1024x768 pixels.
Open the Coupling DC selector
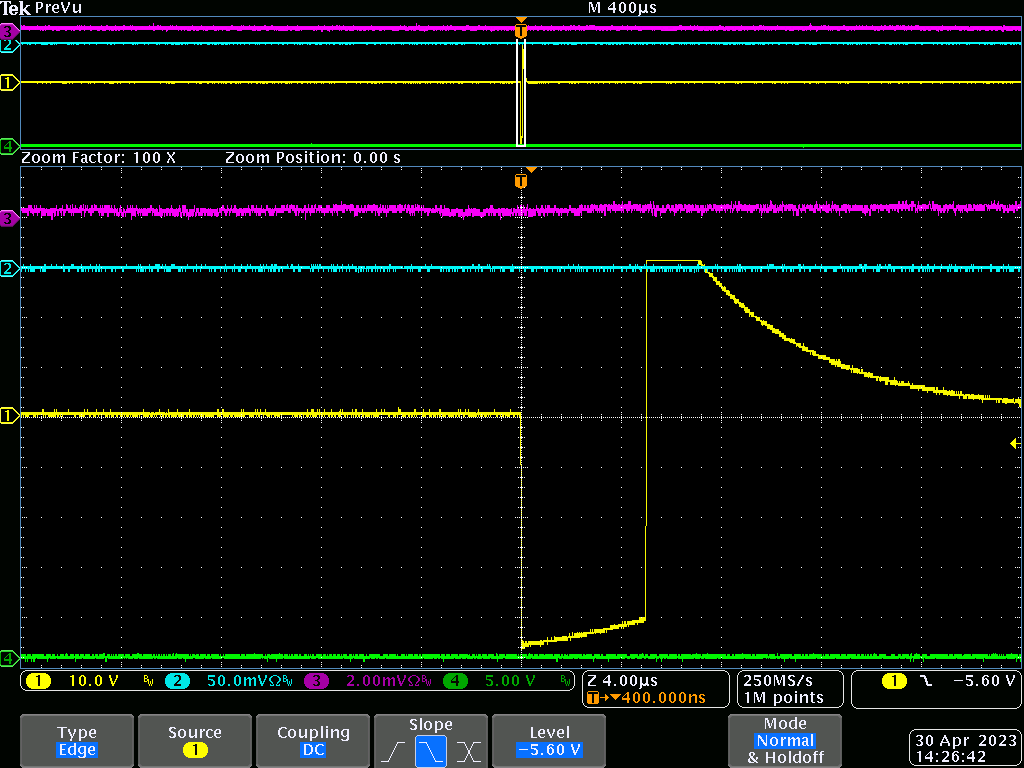[313, 741]
